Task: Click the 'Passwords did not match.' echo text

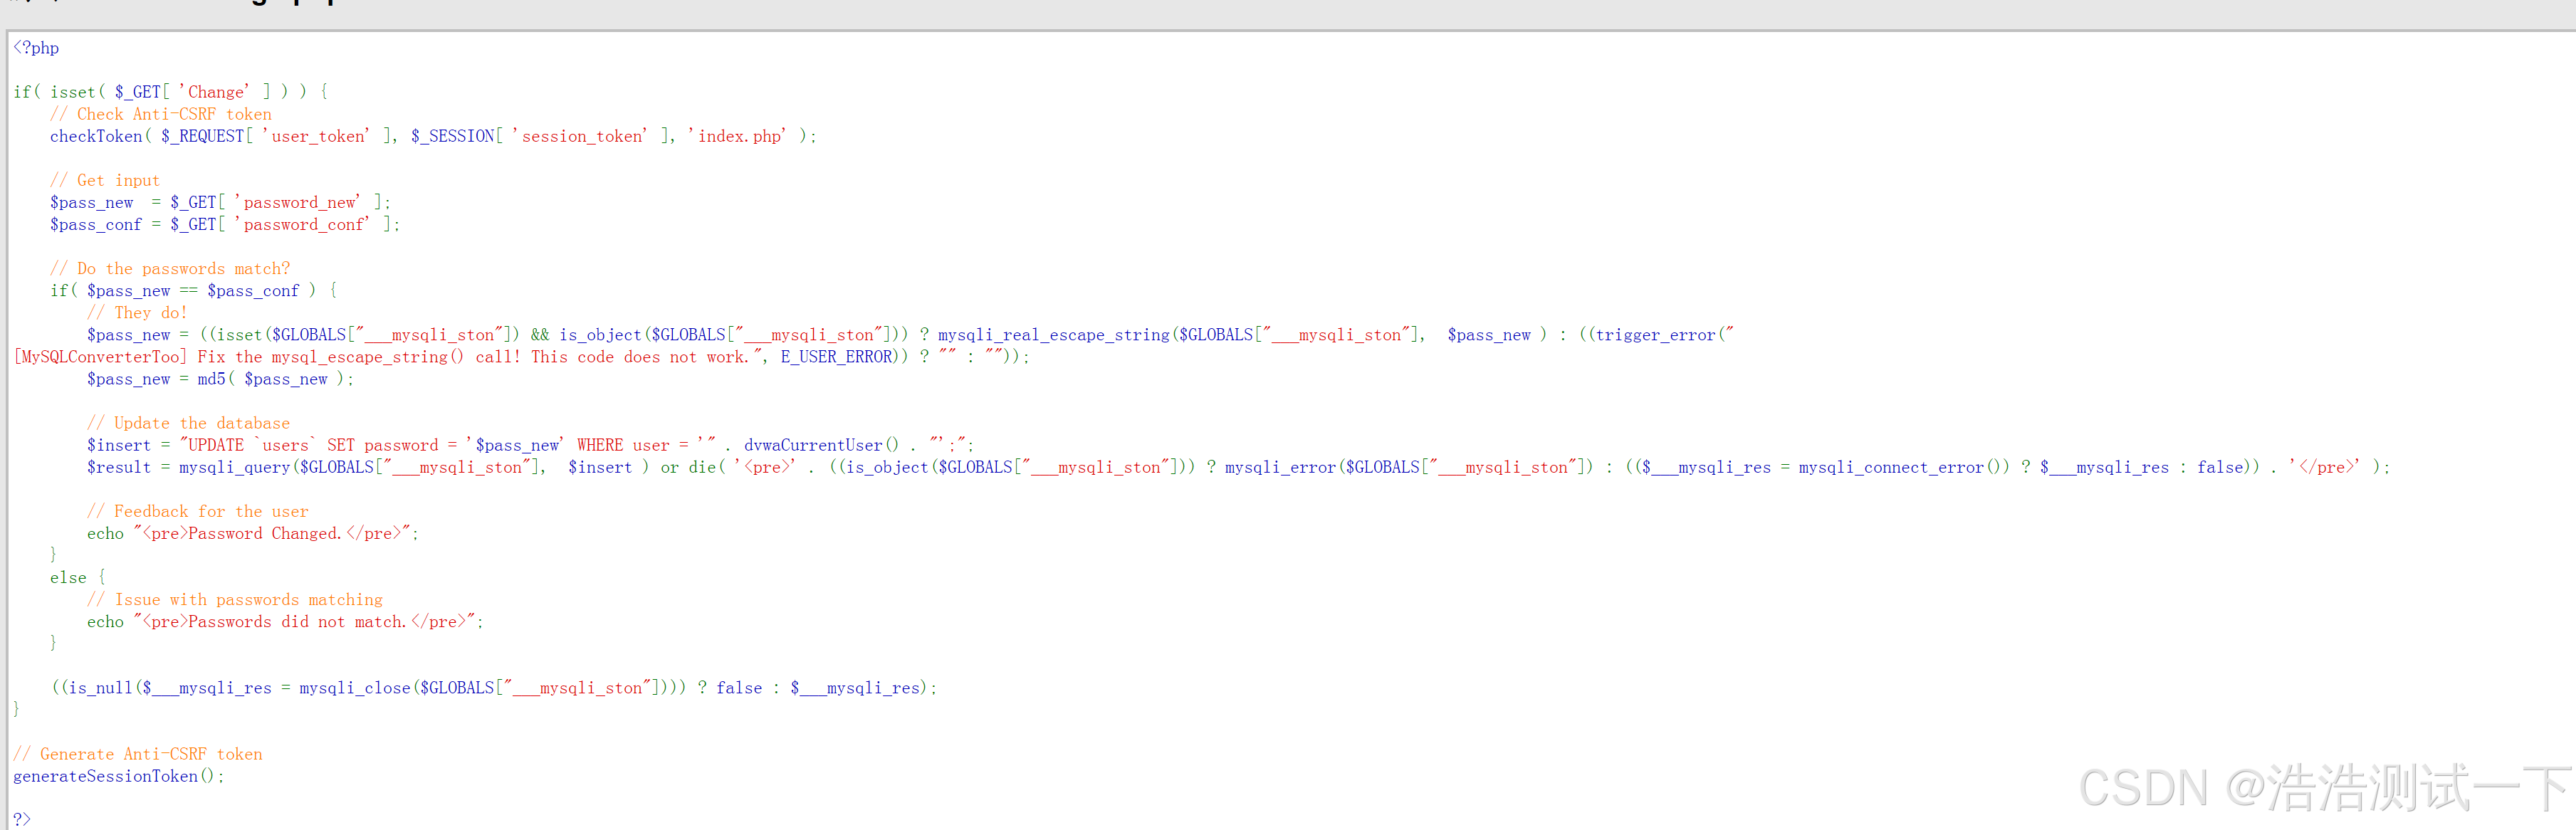Action: [297, 621]
